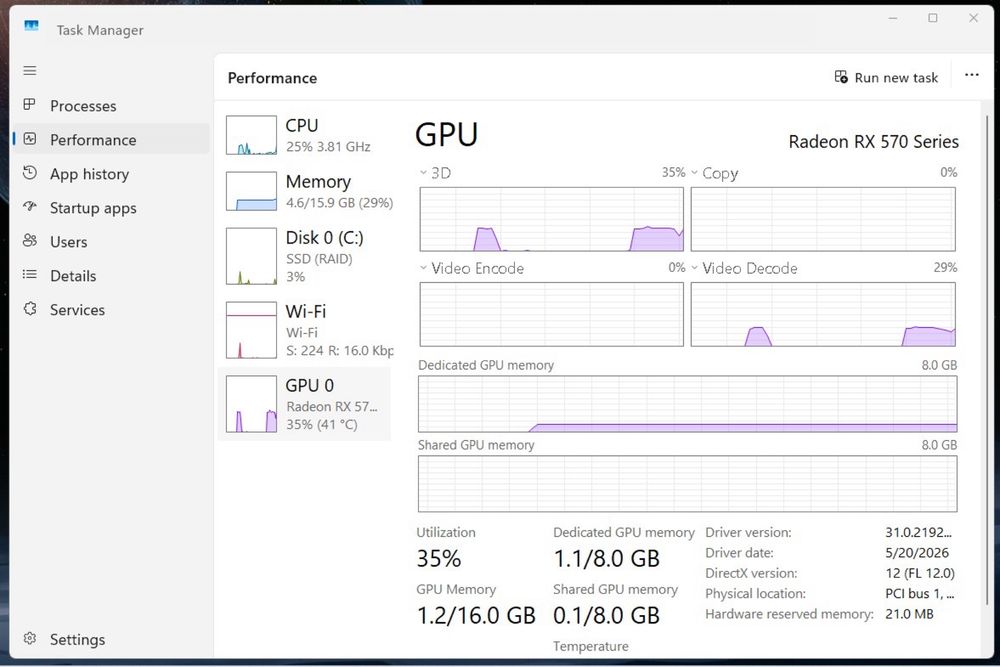Select the Disk 0 (C:) thumbnail graph

[x=251, y=256]
